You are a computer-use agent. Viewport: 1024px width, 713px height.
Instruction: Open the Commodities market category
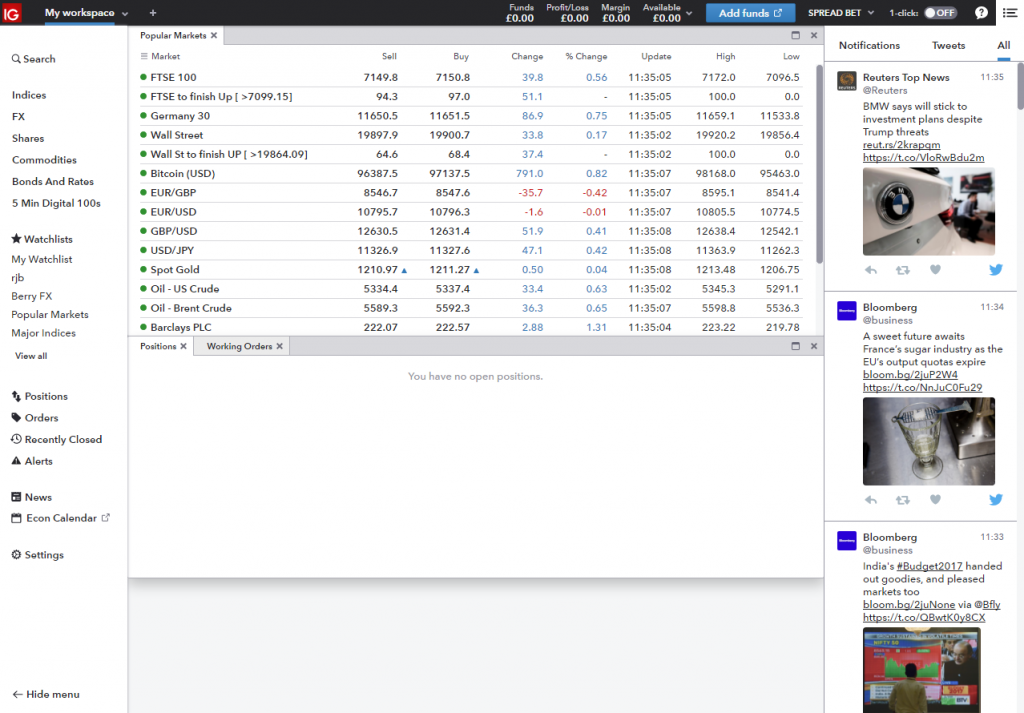pos(44,160)
